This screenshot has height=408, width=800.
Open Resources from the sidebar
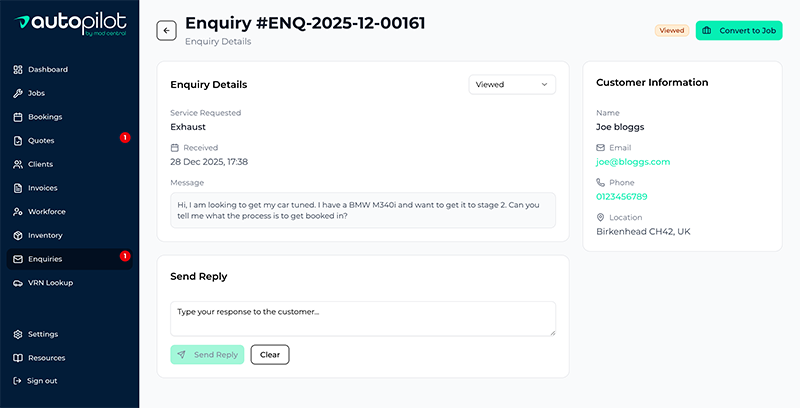[x=46, y=358]
